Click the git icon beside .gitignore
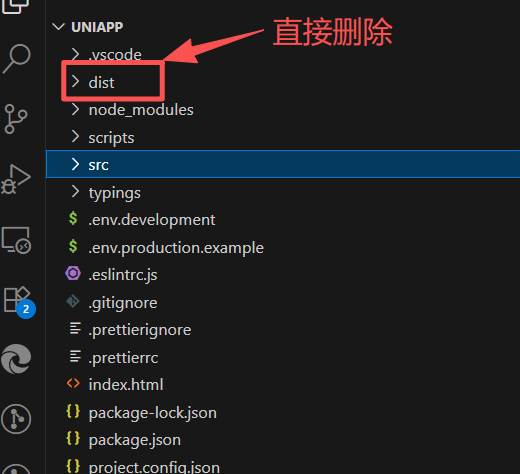520x474 pixels. tap(73, 301)
